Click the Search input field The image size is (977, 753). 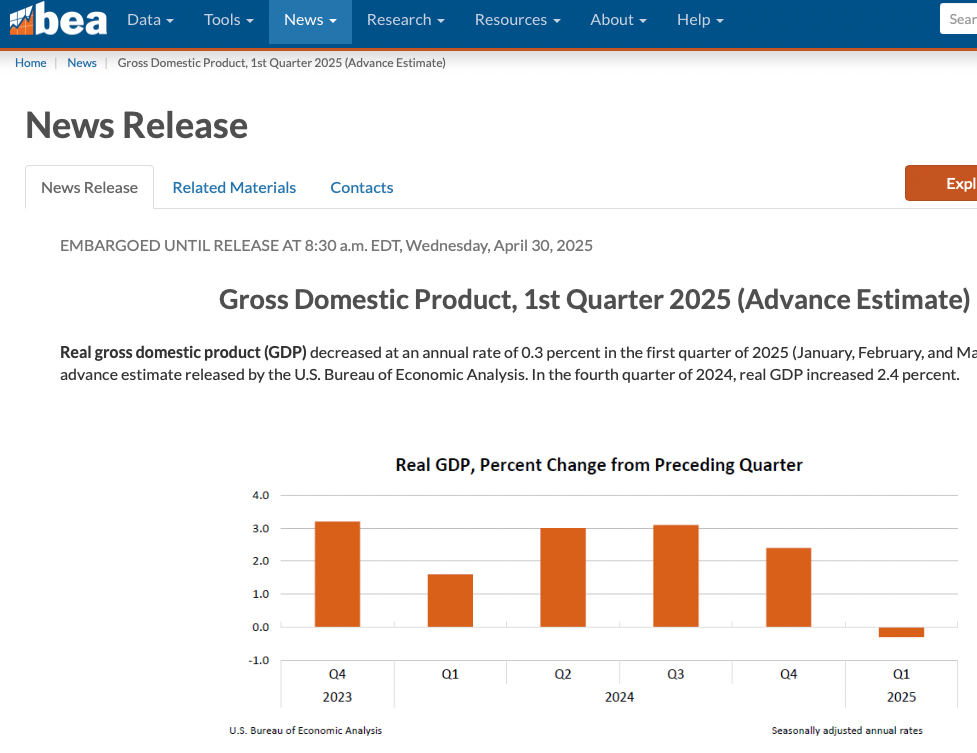click(x=958, y=20)
